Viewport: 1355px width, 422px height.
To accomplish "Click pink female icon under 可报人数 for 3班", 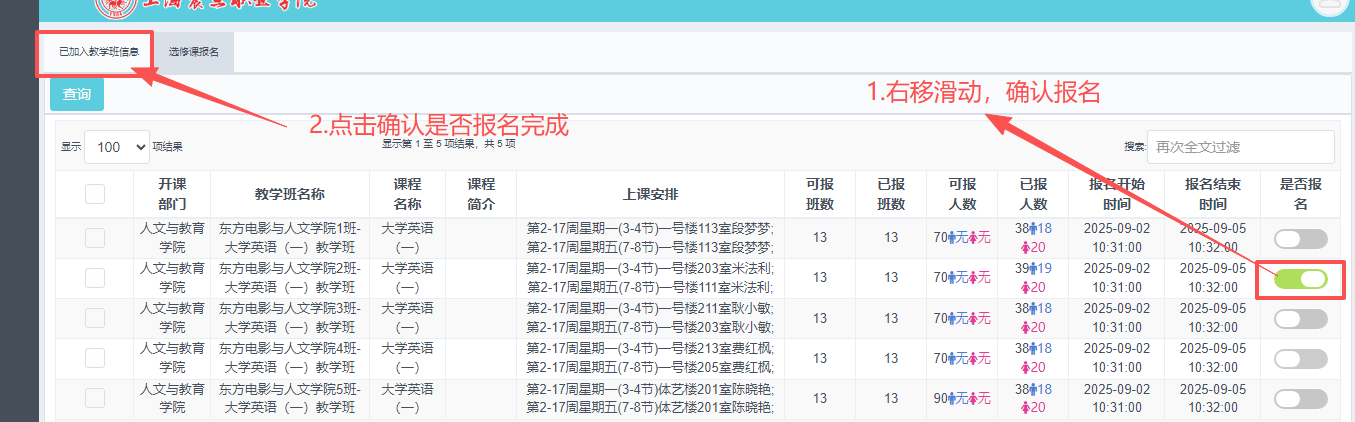I will 973,318.
